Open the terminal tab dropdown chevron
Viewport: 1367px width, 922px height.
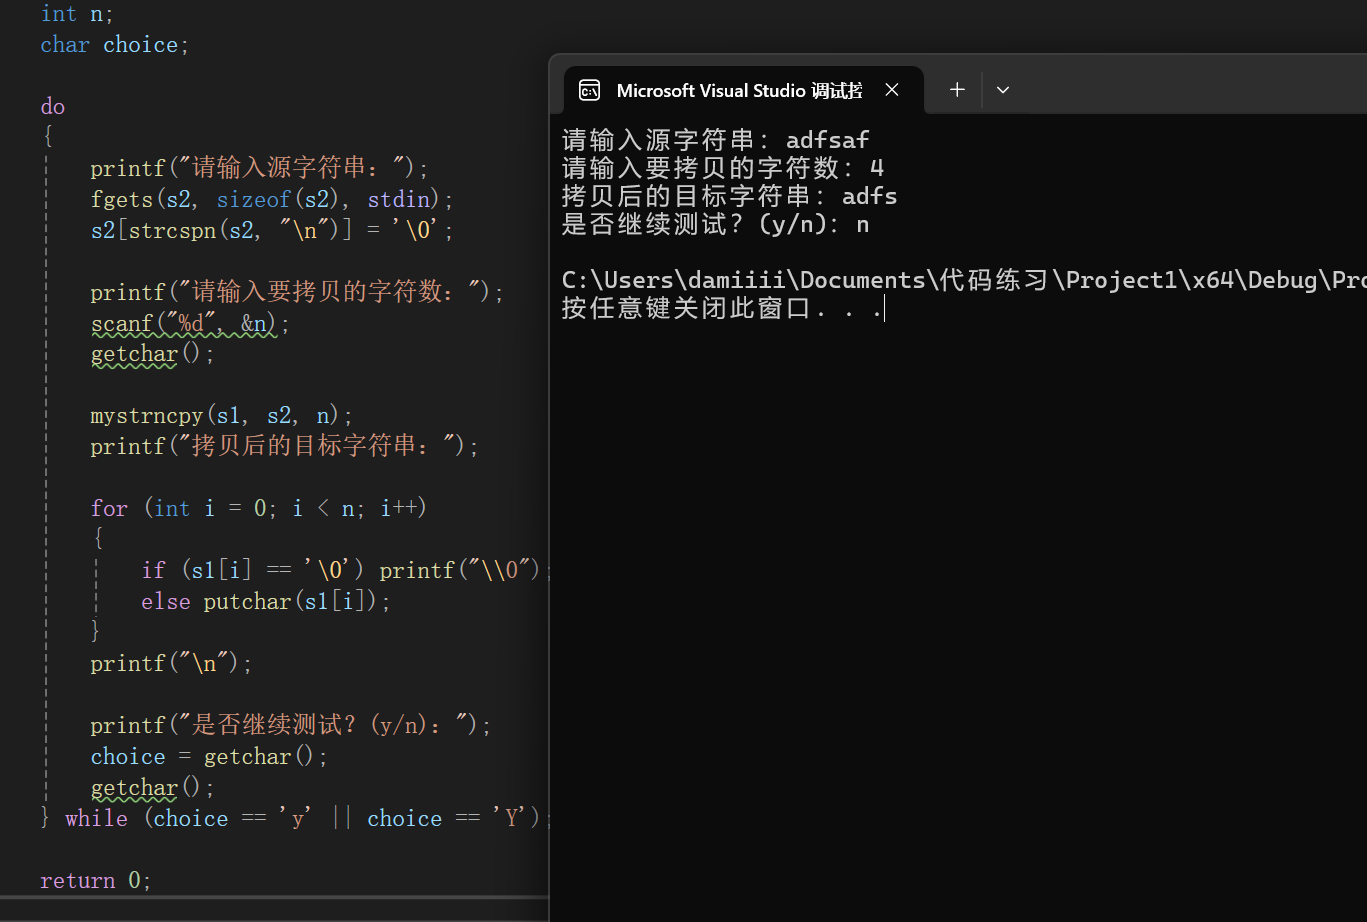[x=1002, y=90]
